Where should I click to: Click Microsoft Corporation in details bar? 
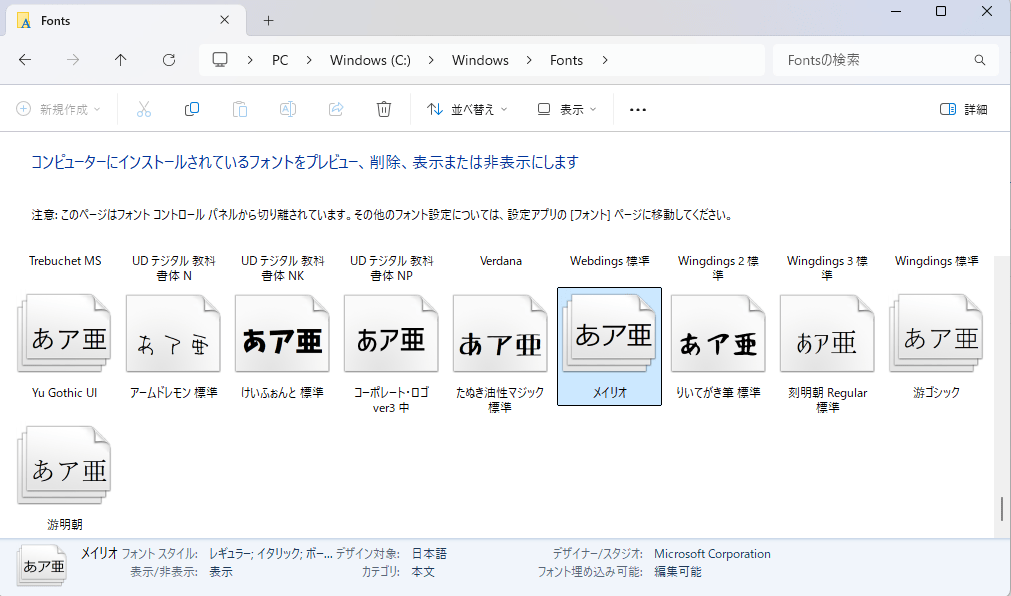click(712, 553)
